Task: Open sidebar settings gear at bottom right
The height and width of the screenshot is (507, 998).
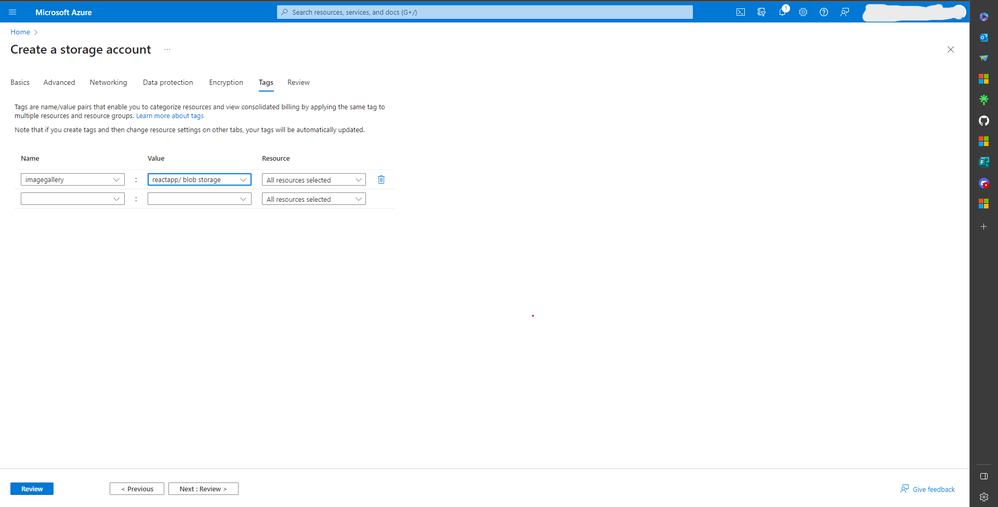Action: click(x=983, y=497)
